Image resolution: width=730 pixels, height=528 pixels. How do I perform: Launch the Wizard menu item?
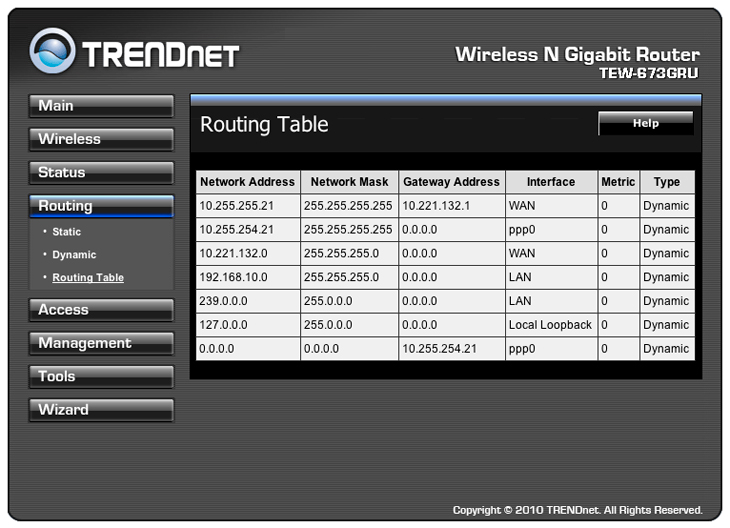pos(100,410)
